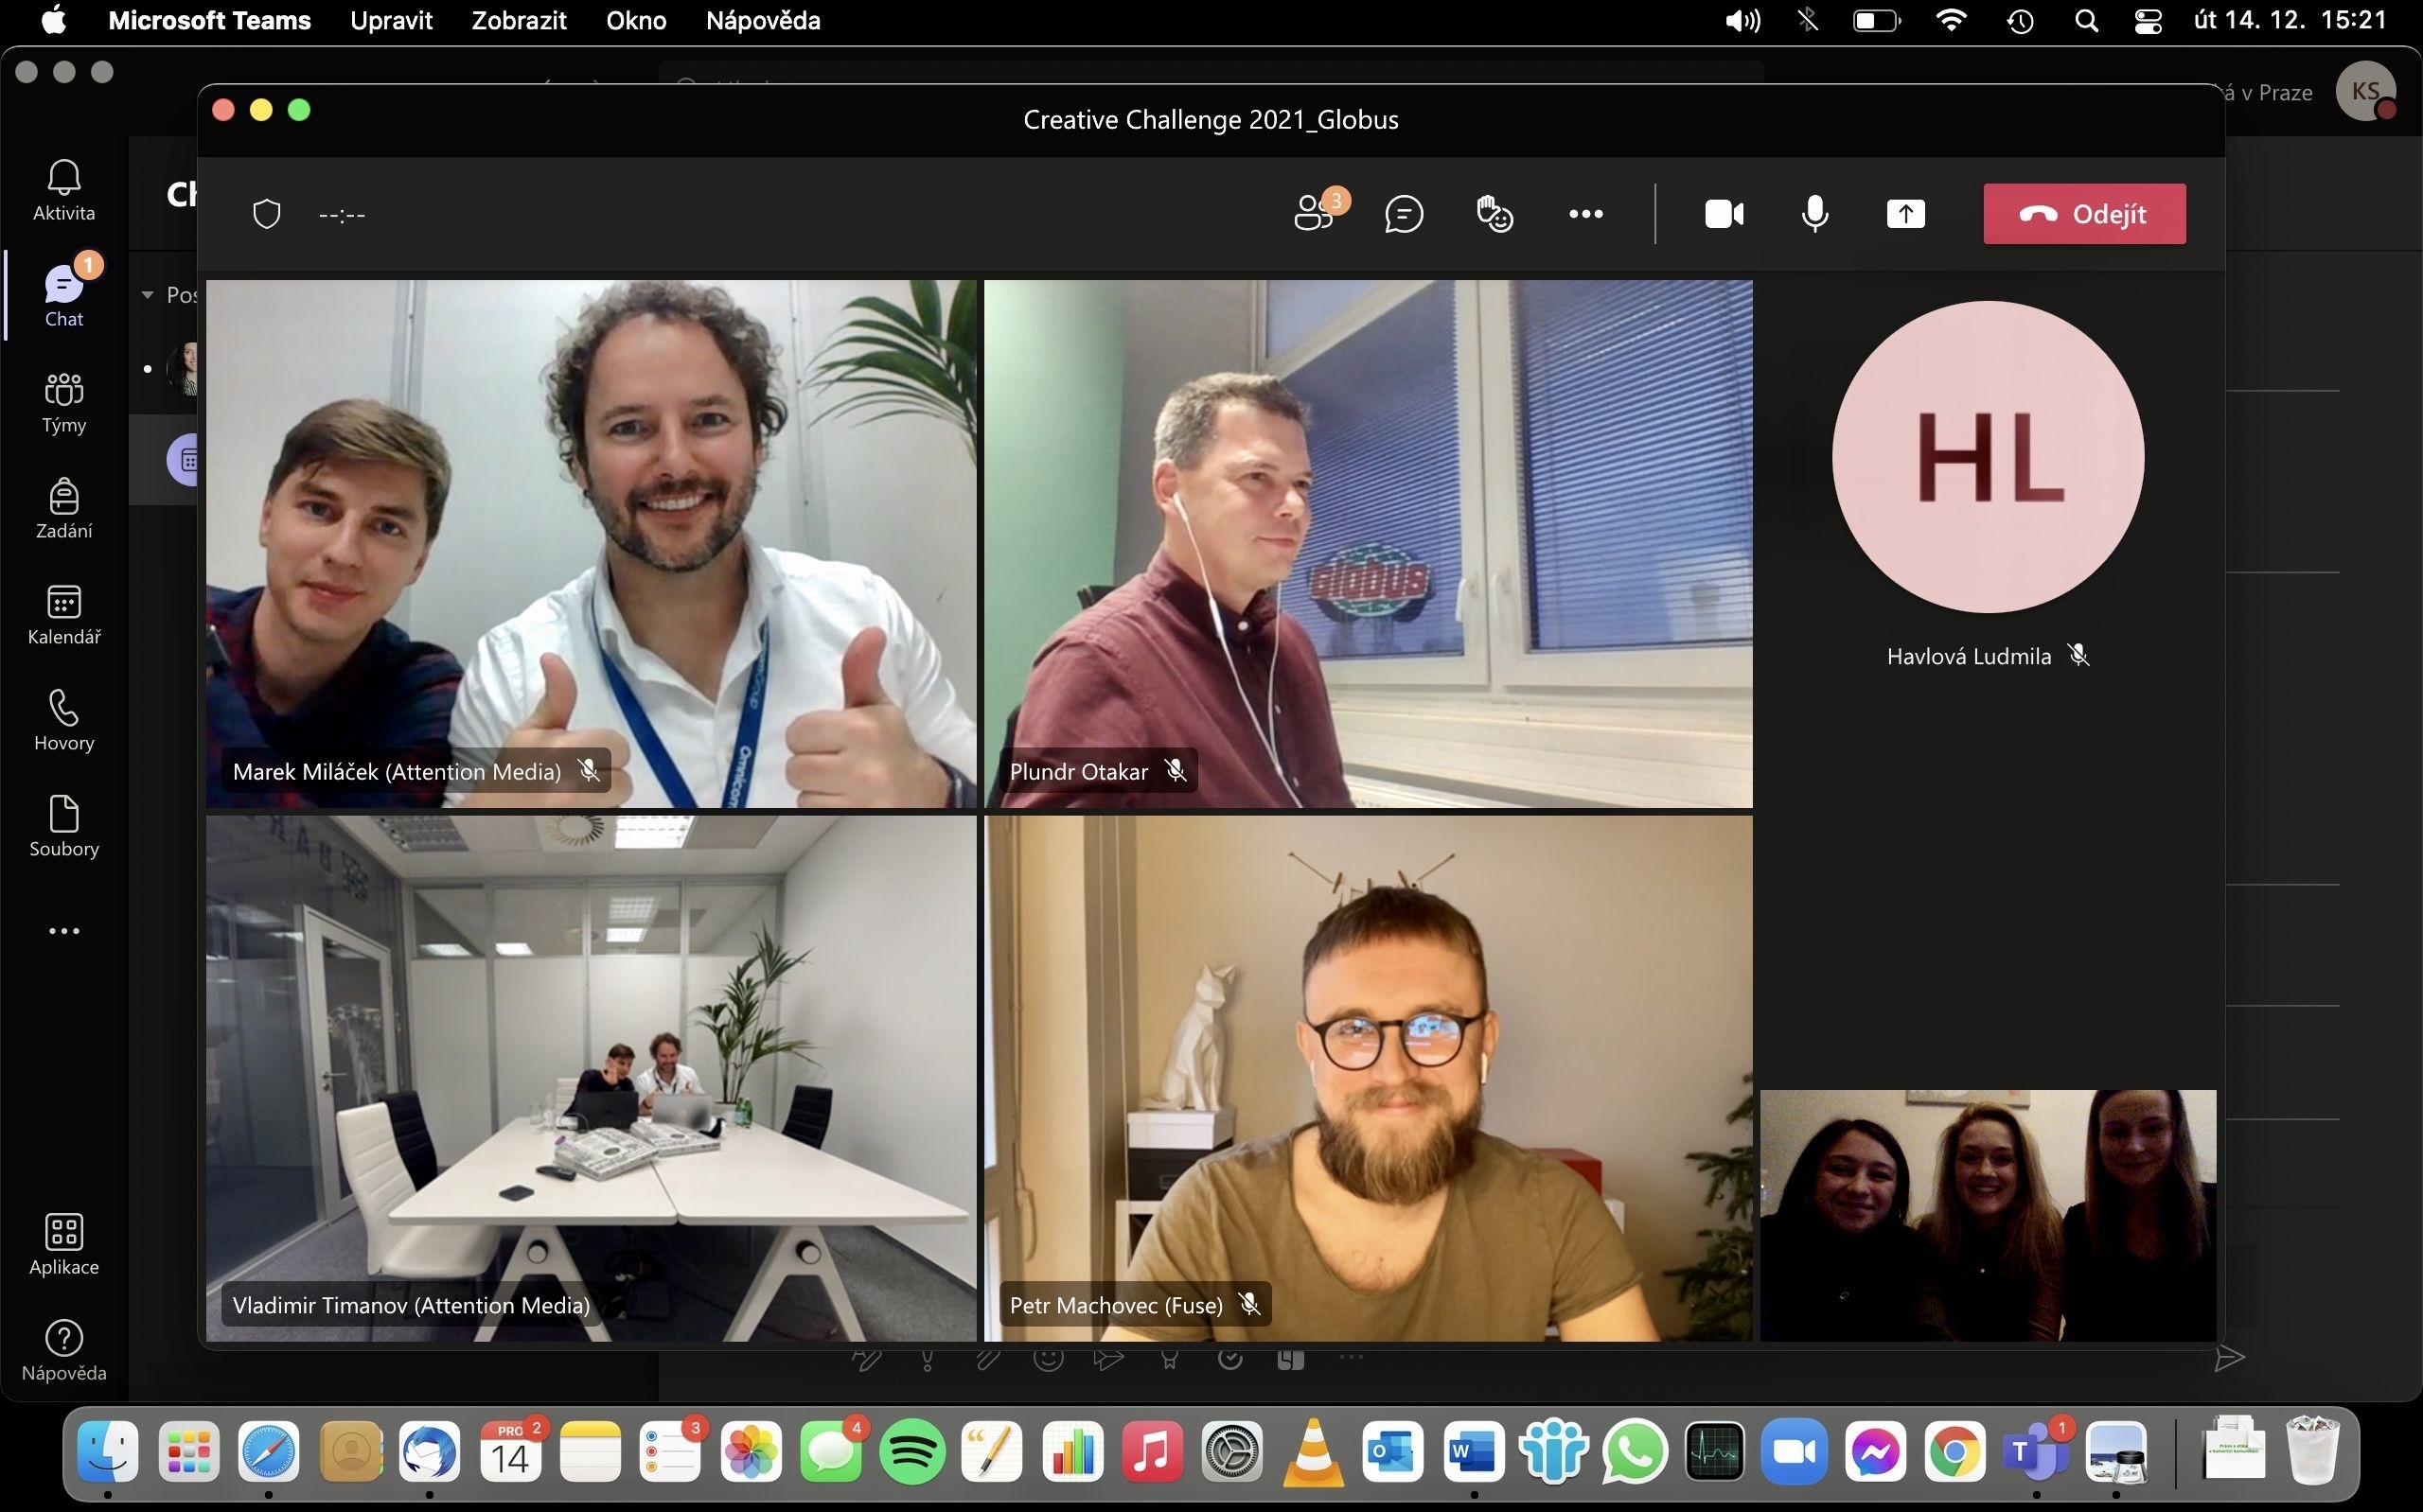This screenshot has width=2423, height=1512.
Task: Share content with the share tray icon
Action: tap(1906, 214)
